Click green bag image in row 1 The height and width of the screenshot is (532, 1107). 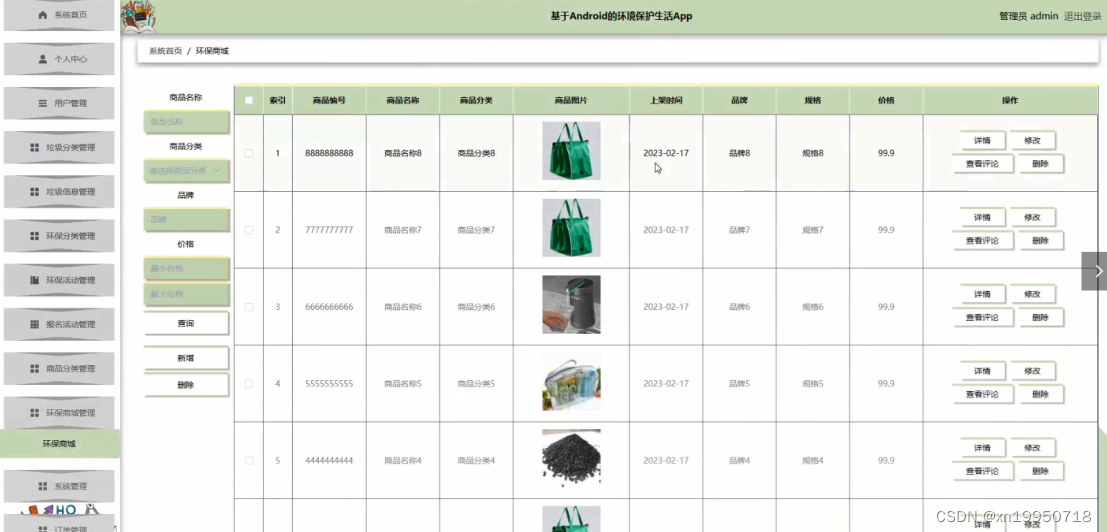[x=571, y=151]
